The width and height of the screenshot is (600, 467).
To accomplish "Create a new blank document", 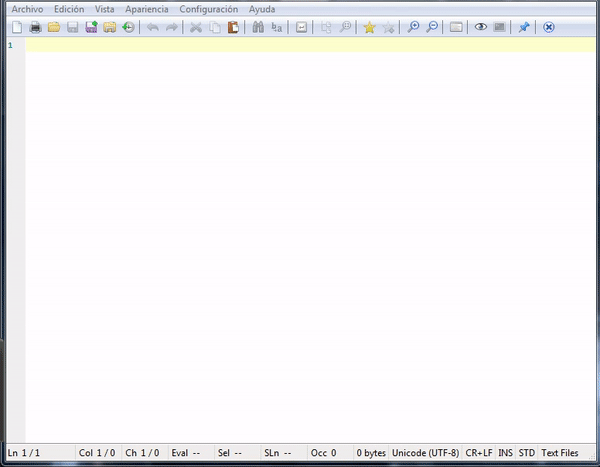I will (17, 27).
